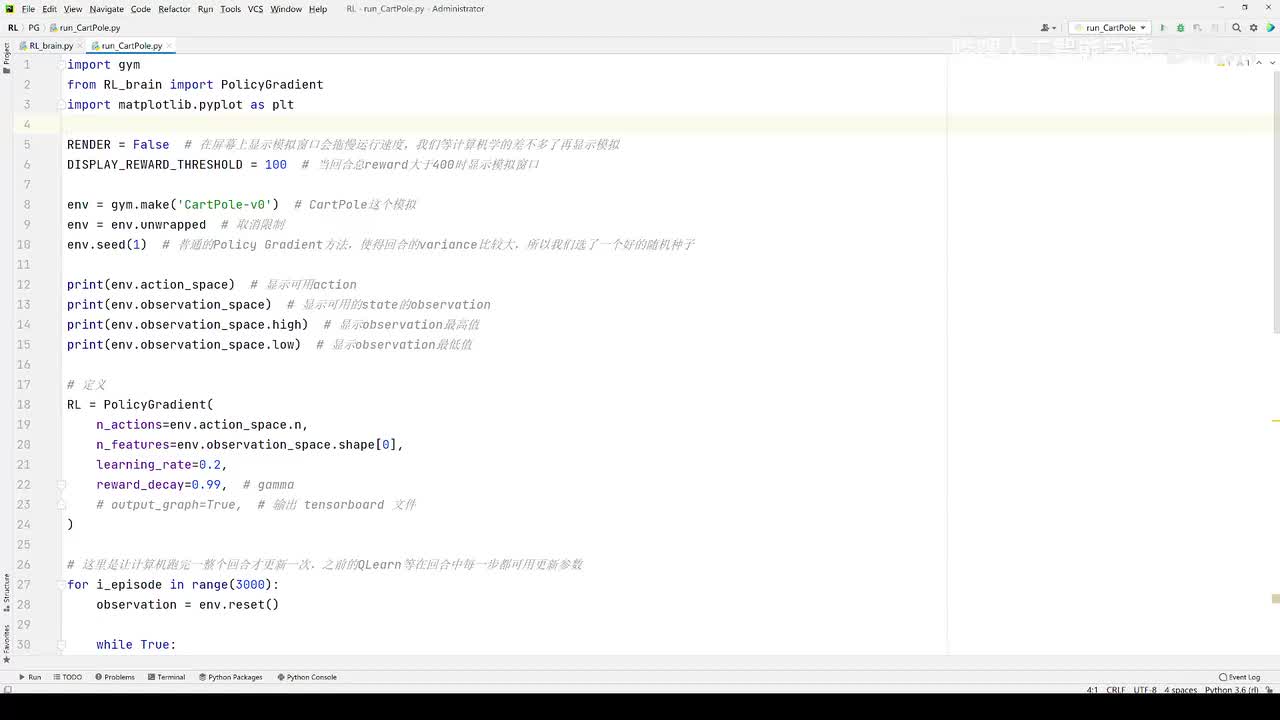This screenshot has height=720, width=1280.
Task: Open the View menu
Action: tap(73, 9)
